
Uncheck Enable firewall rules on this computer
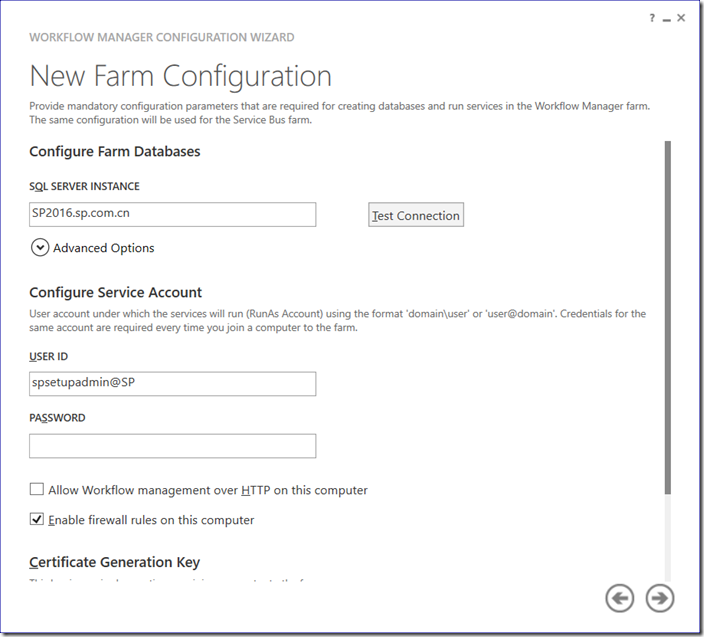point(37,519)
